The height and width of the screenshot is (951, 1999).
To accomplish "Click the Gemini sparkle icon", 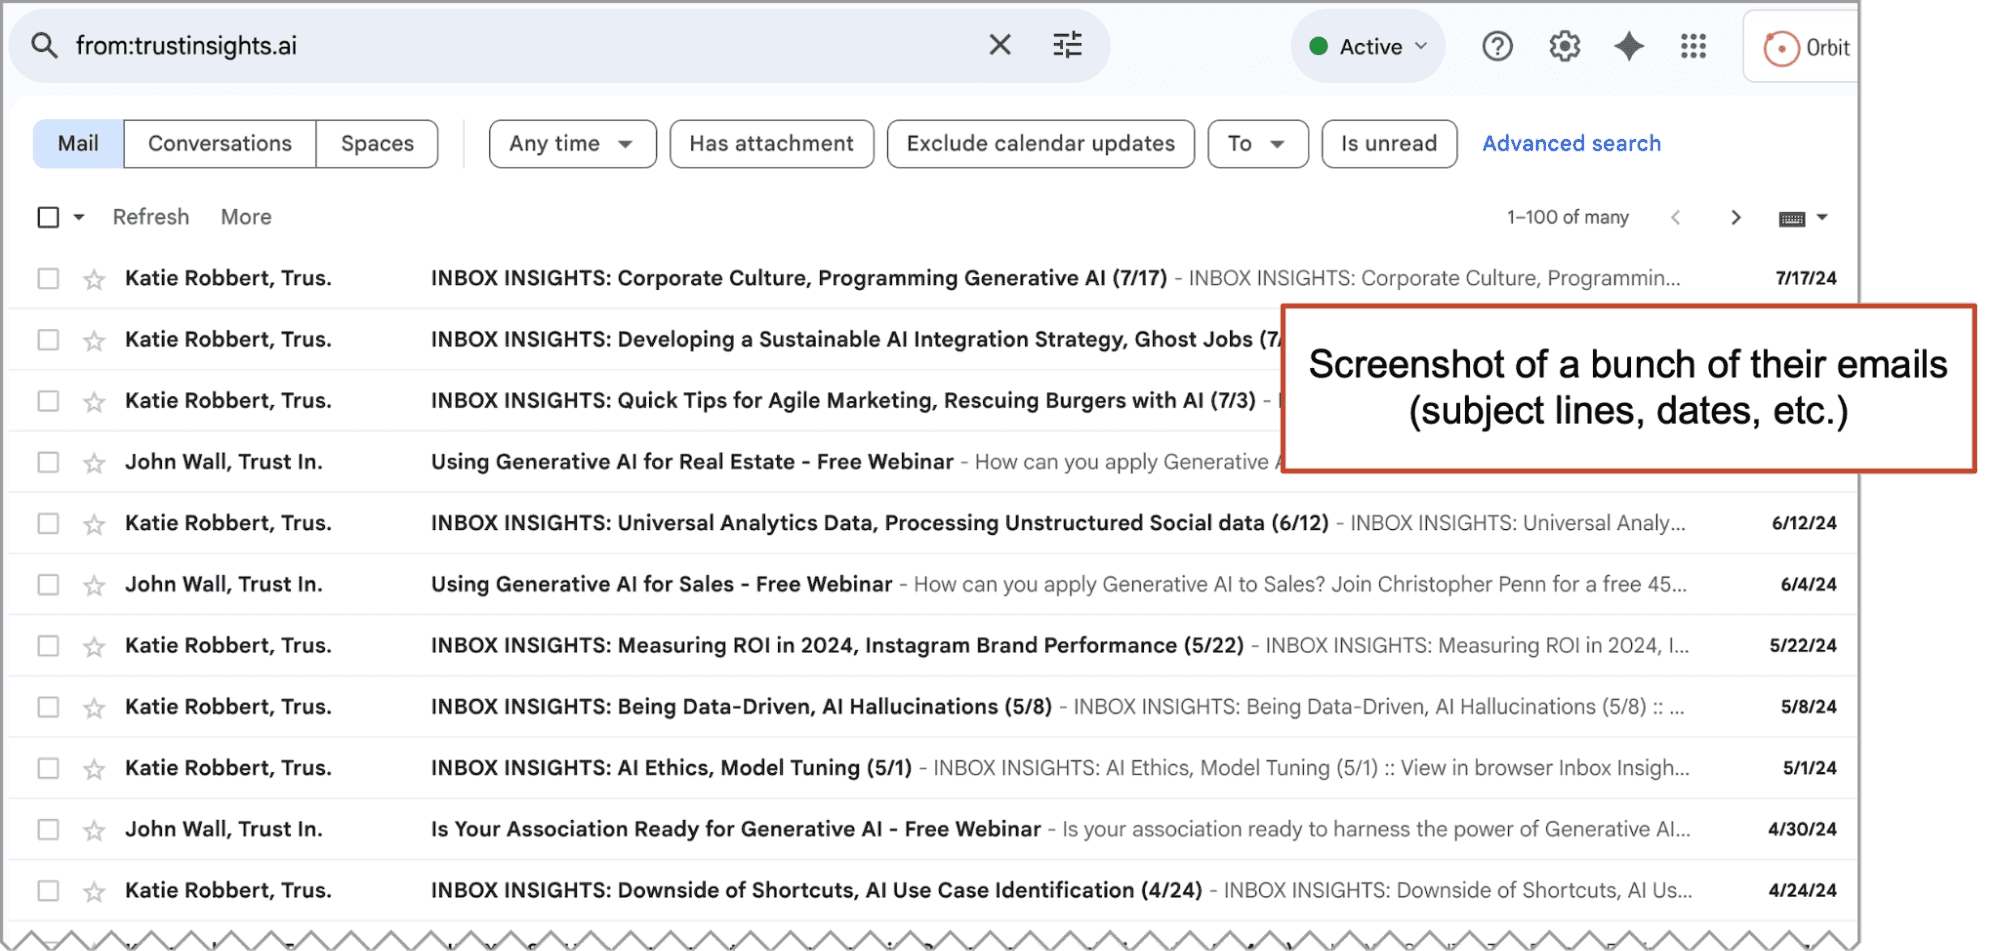I will pyautogui.click(x=1629, y=46).
